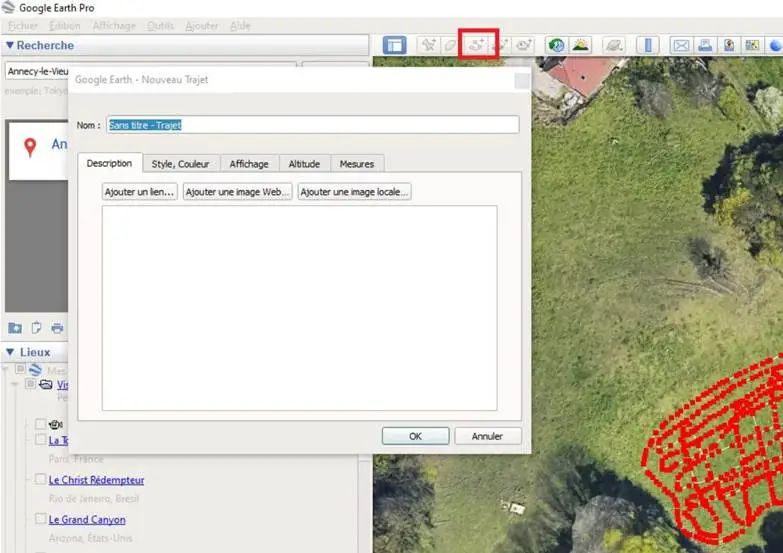Click the Add Placemark pushpin icon
The width and height of the screenshot is (783, 553).
click(x=428, y=44)
